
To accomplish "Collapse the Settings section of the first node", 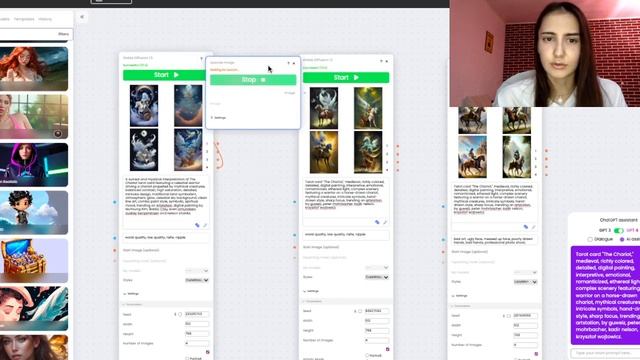I will click(131, 293).
